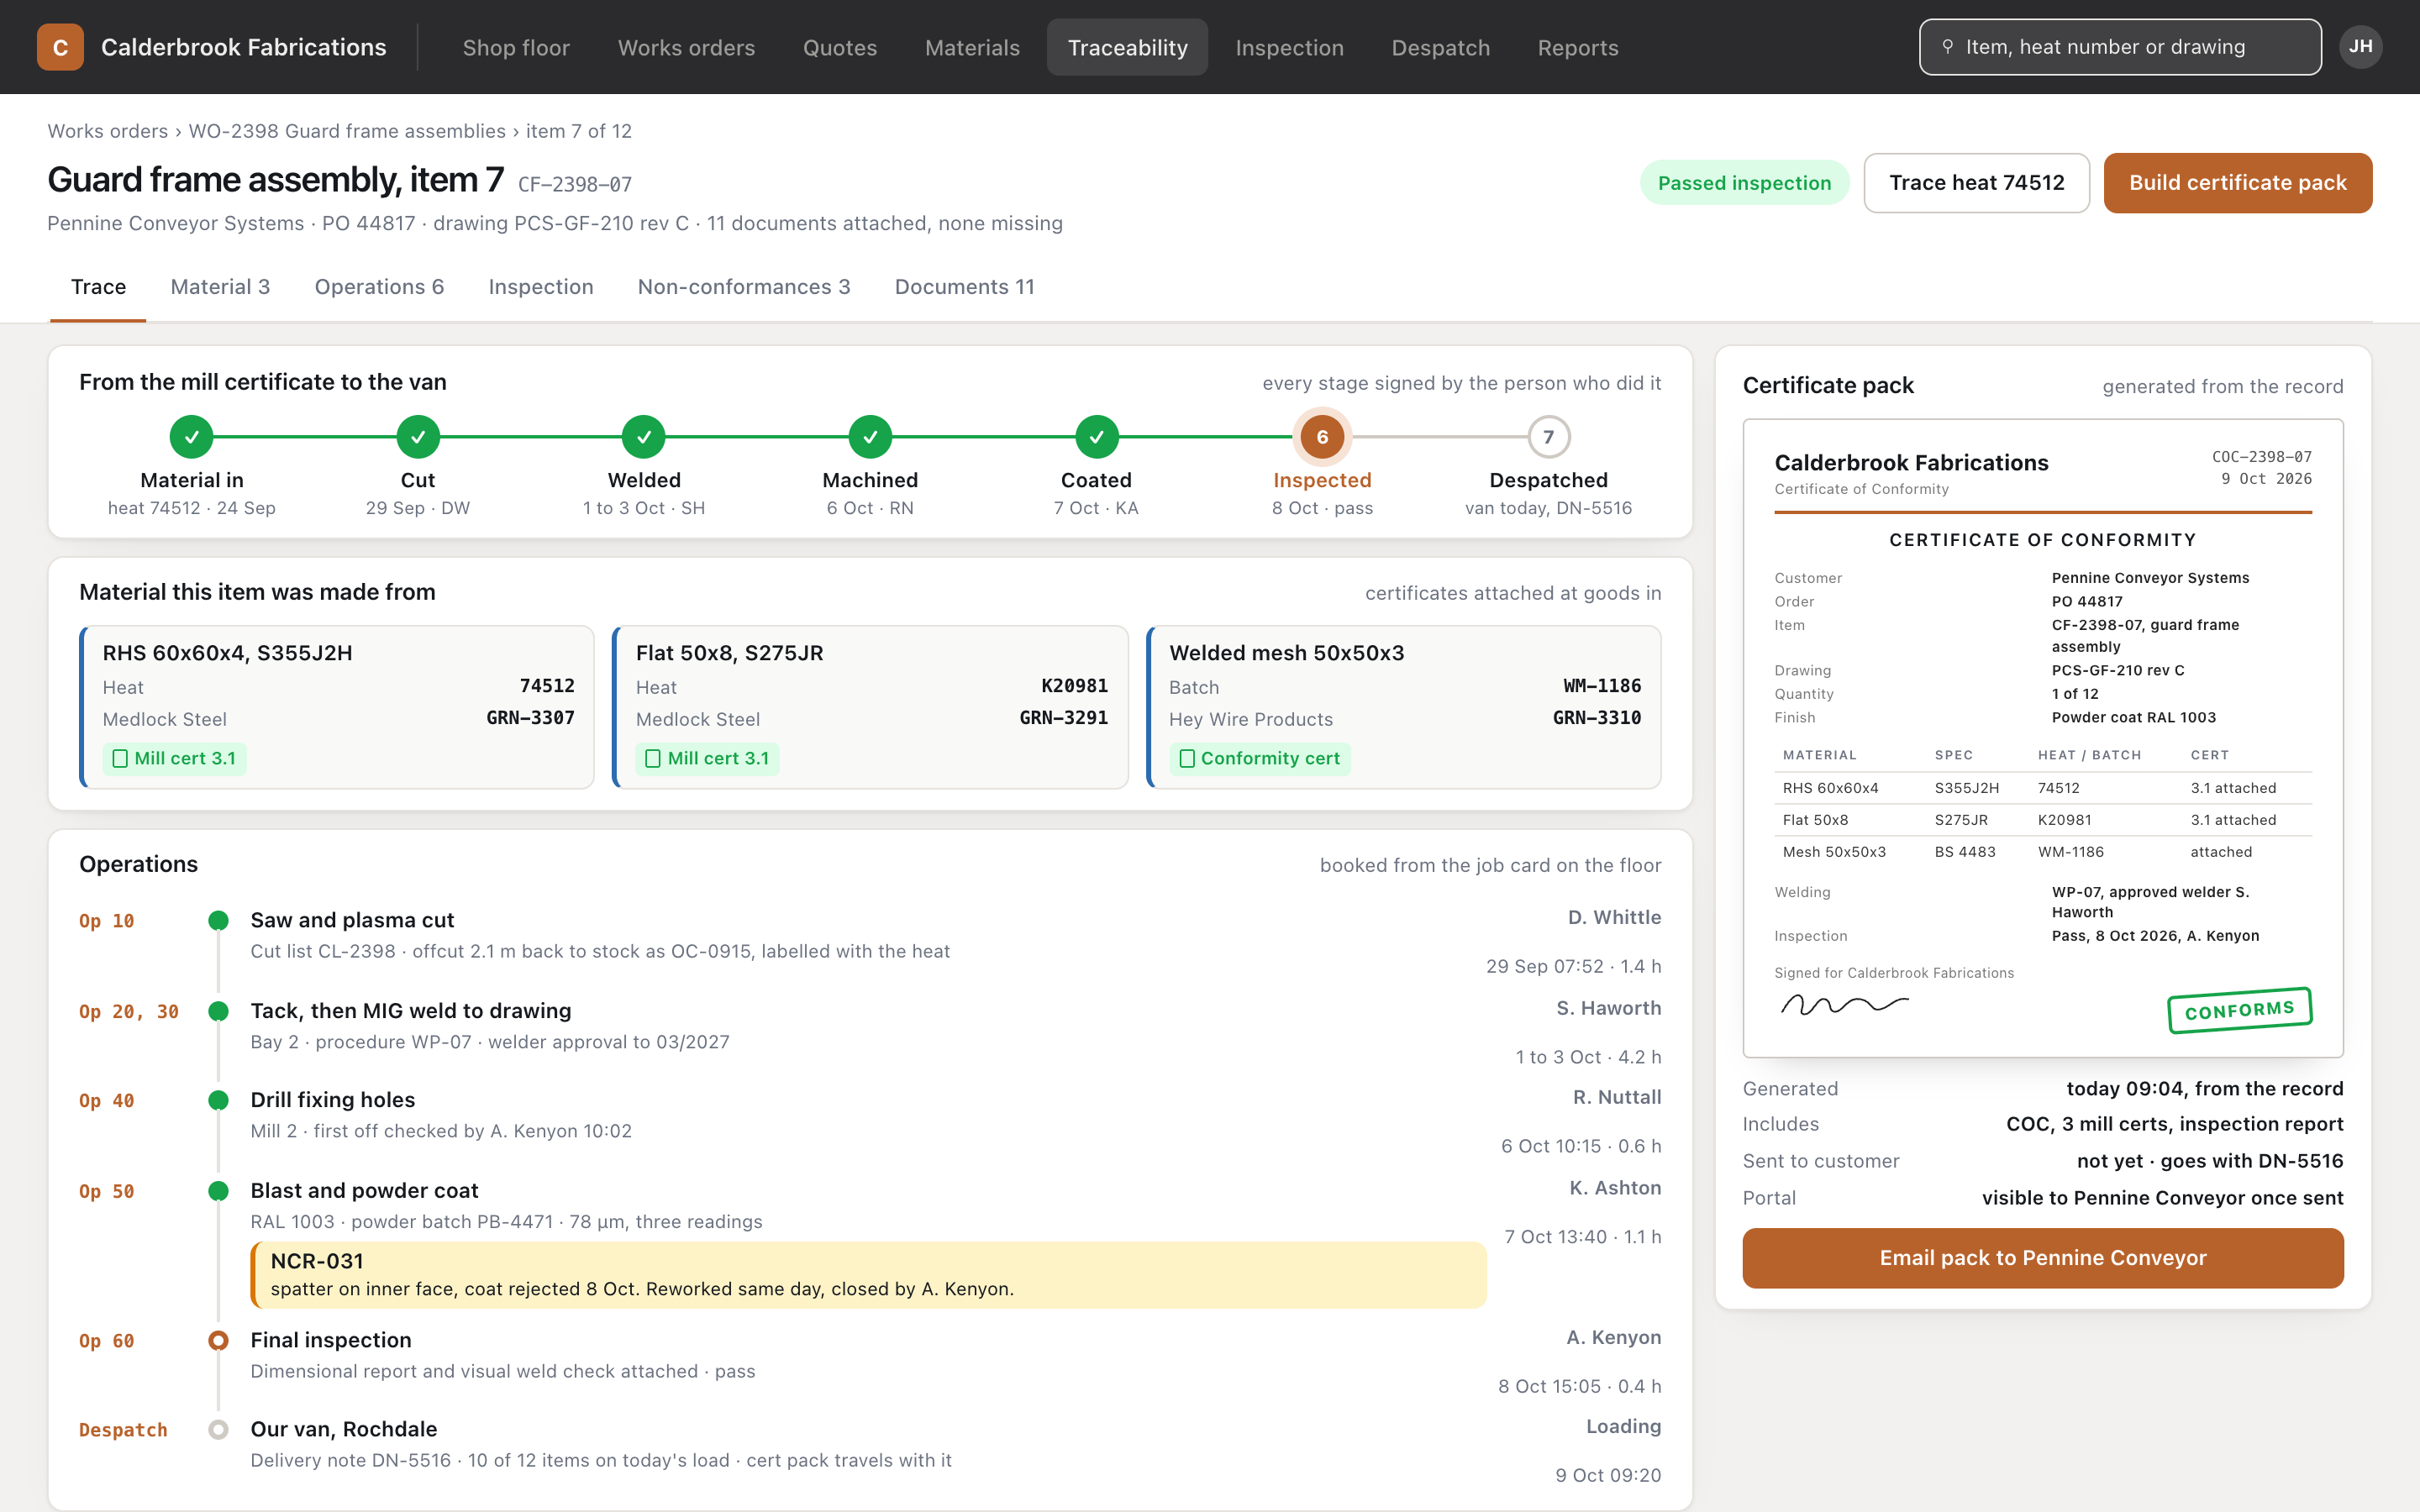The image size is (2420, 1512).
Task: Click the Calderbrook Fabrications logo icon
Action: [x=60, y=47]
